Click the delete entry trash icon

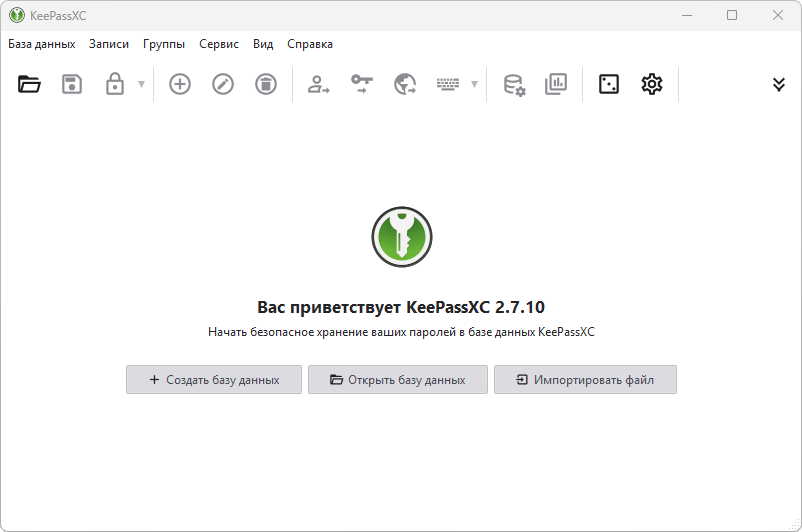click(265, 84)
